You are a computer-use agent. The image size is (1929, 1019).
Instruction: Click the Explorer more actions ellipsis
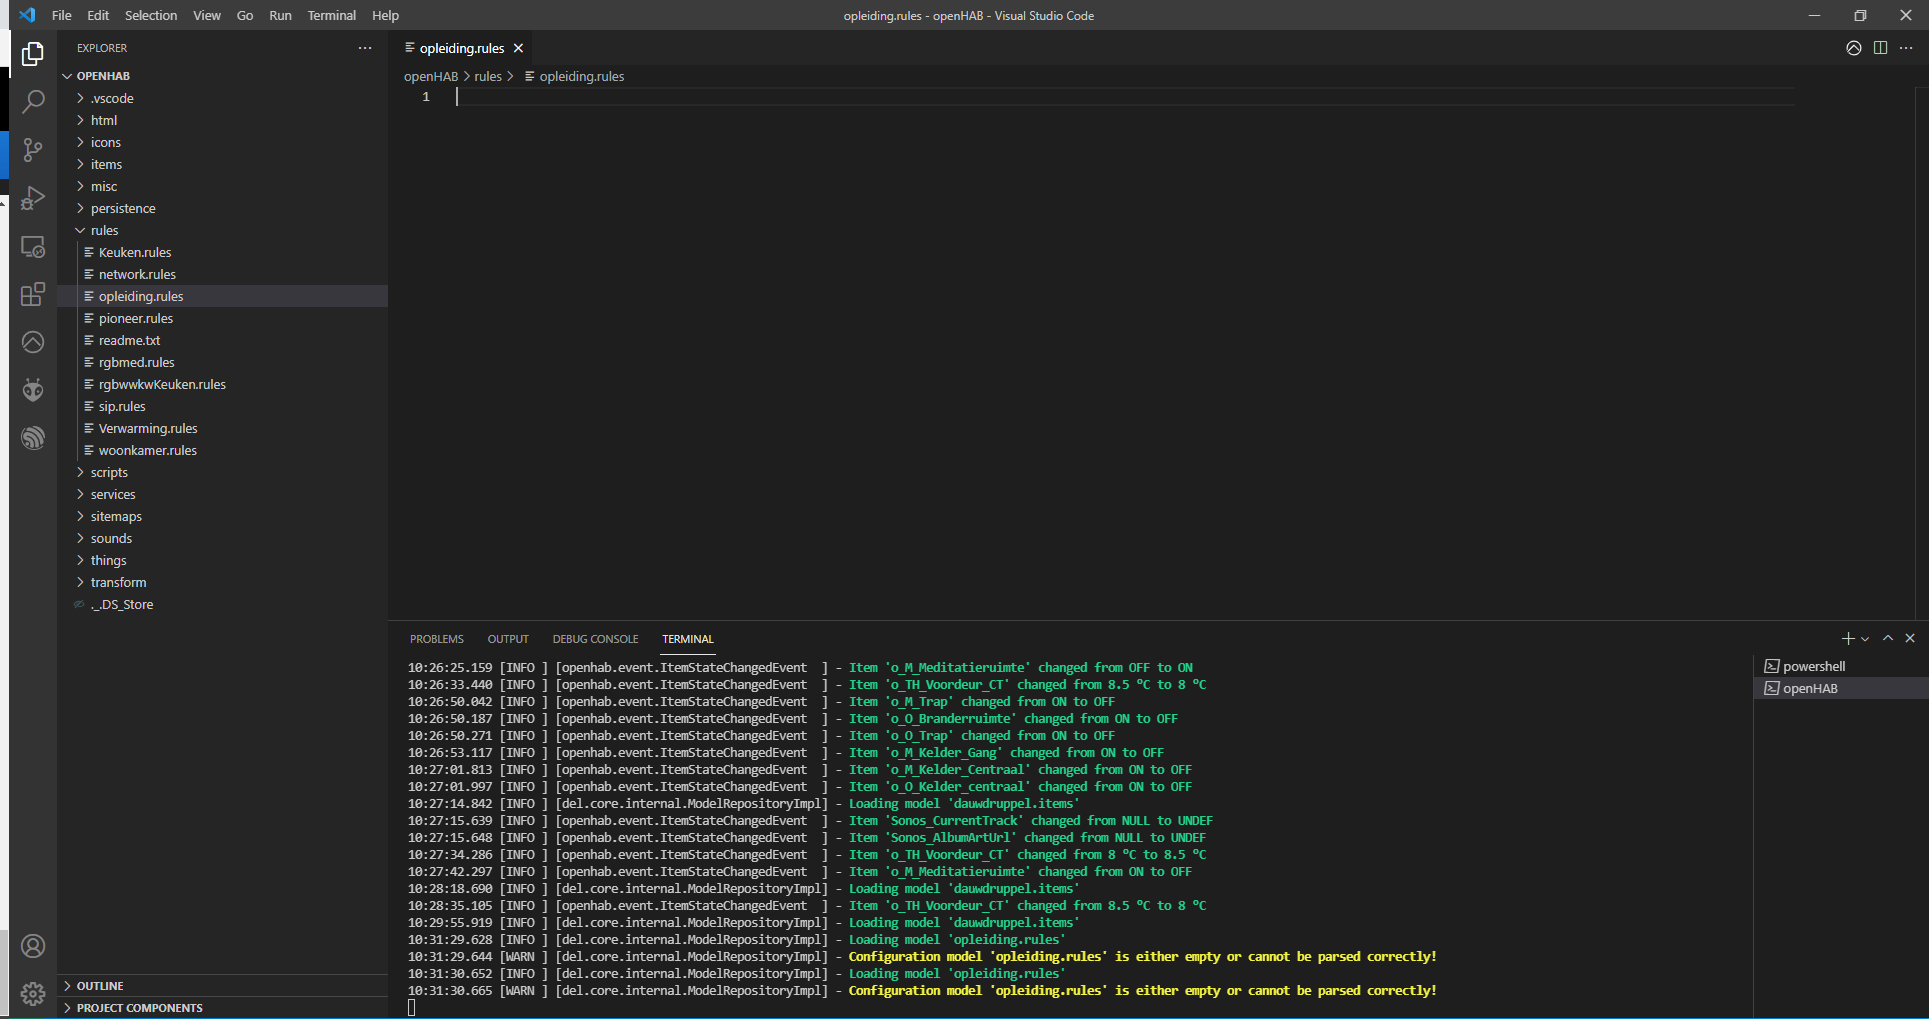[365, 48]
